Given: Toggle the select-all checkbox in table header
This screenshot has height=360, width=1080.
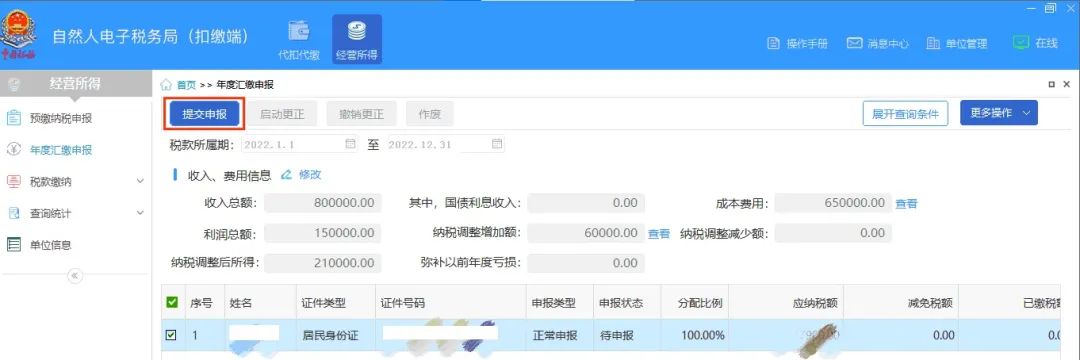Looking at the screenshot, I should pos(172,302).
